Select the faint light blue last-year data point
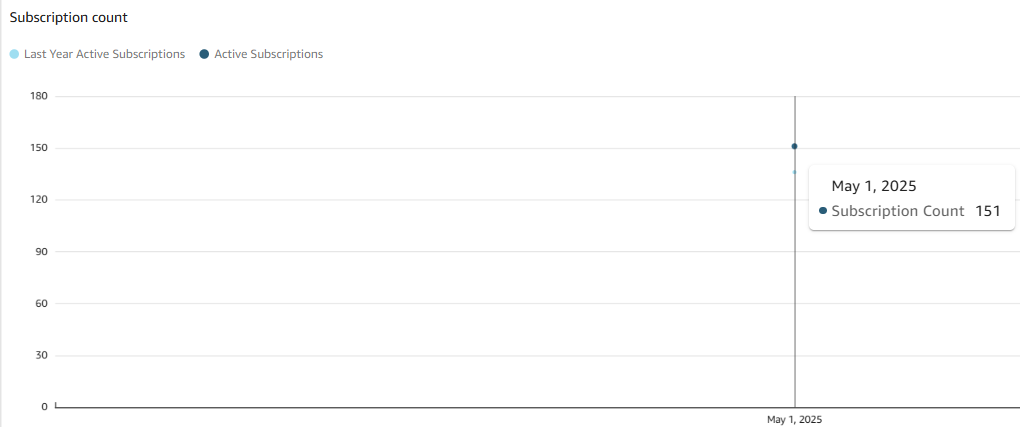The width and height of the screenshot is (1020, 427). [x=795, y=172]
